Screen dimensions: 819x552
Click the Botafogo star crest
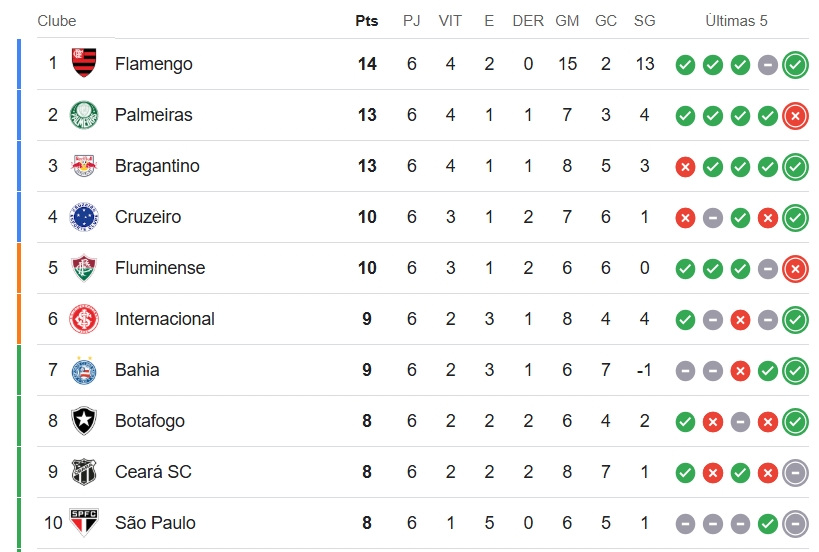(x=84, y=420)
